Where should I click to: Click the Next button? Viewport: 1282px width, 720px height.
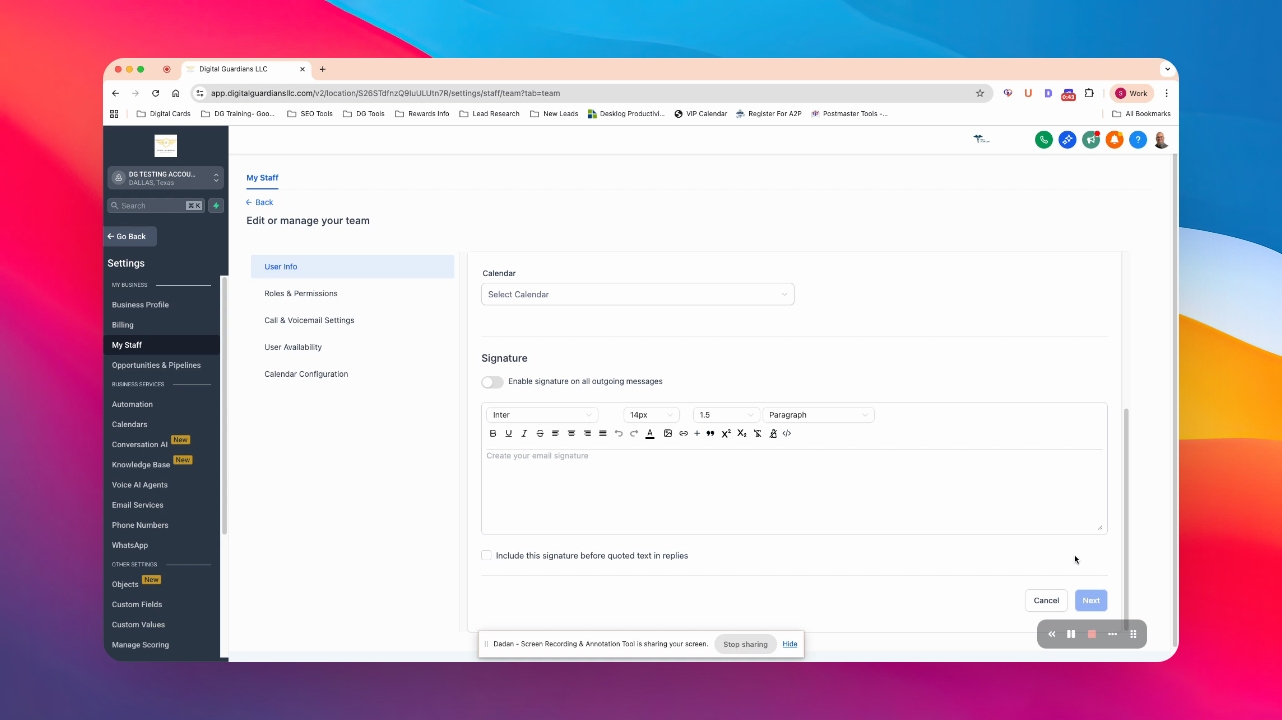click(1091, 600)
